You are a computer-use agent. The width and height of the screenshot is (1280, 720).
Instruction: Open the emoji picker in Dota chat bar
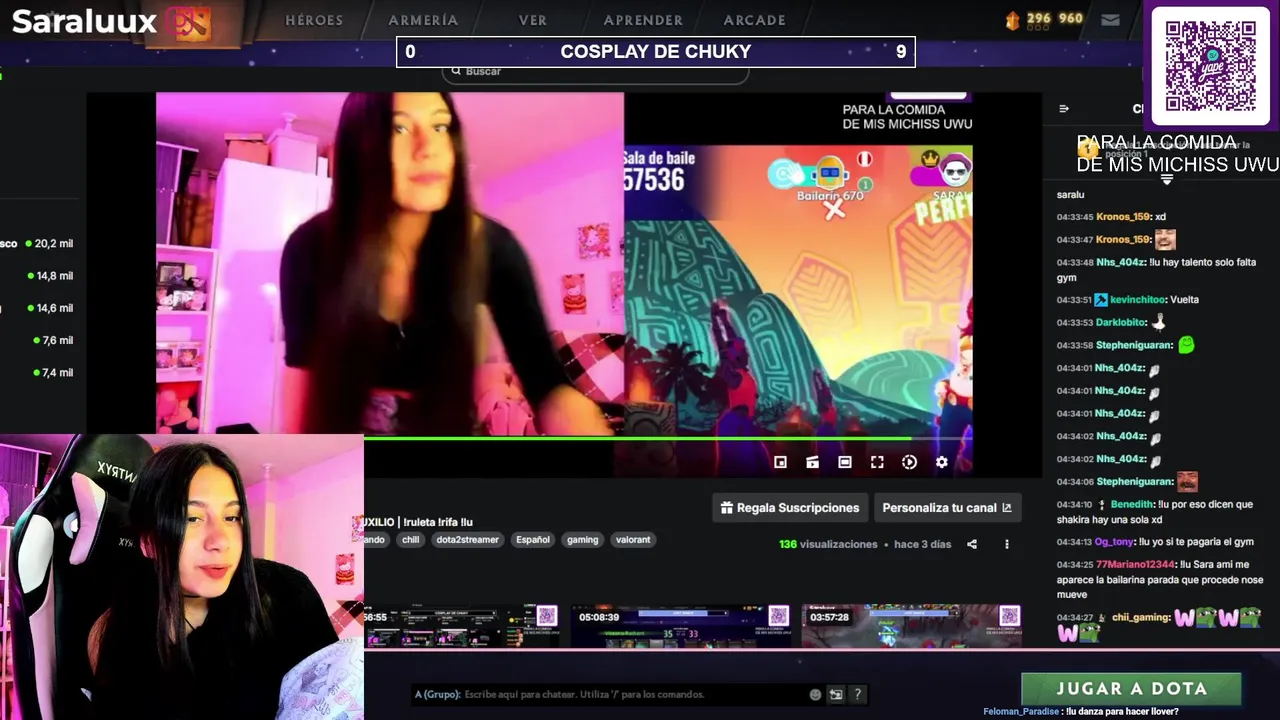[x=815, y=694]
